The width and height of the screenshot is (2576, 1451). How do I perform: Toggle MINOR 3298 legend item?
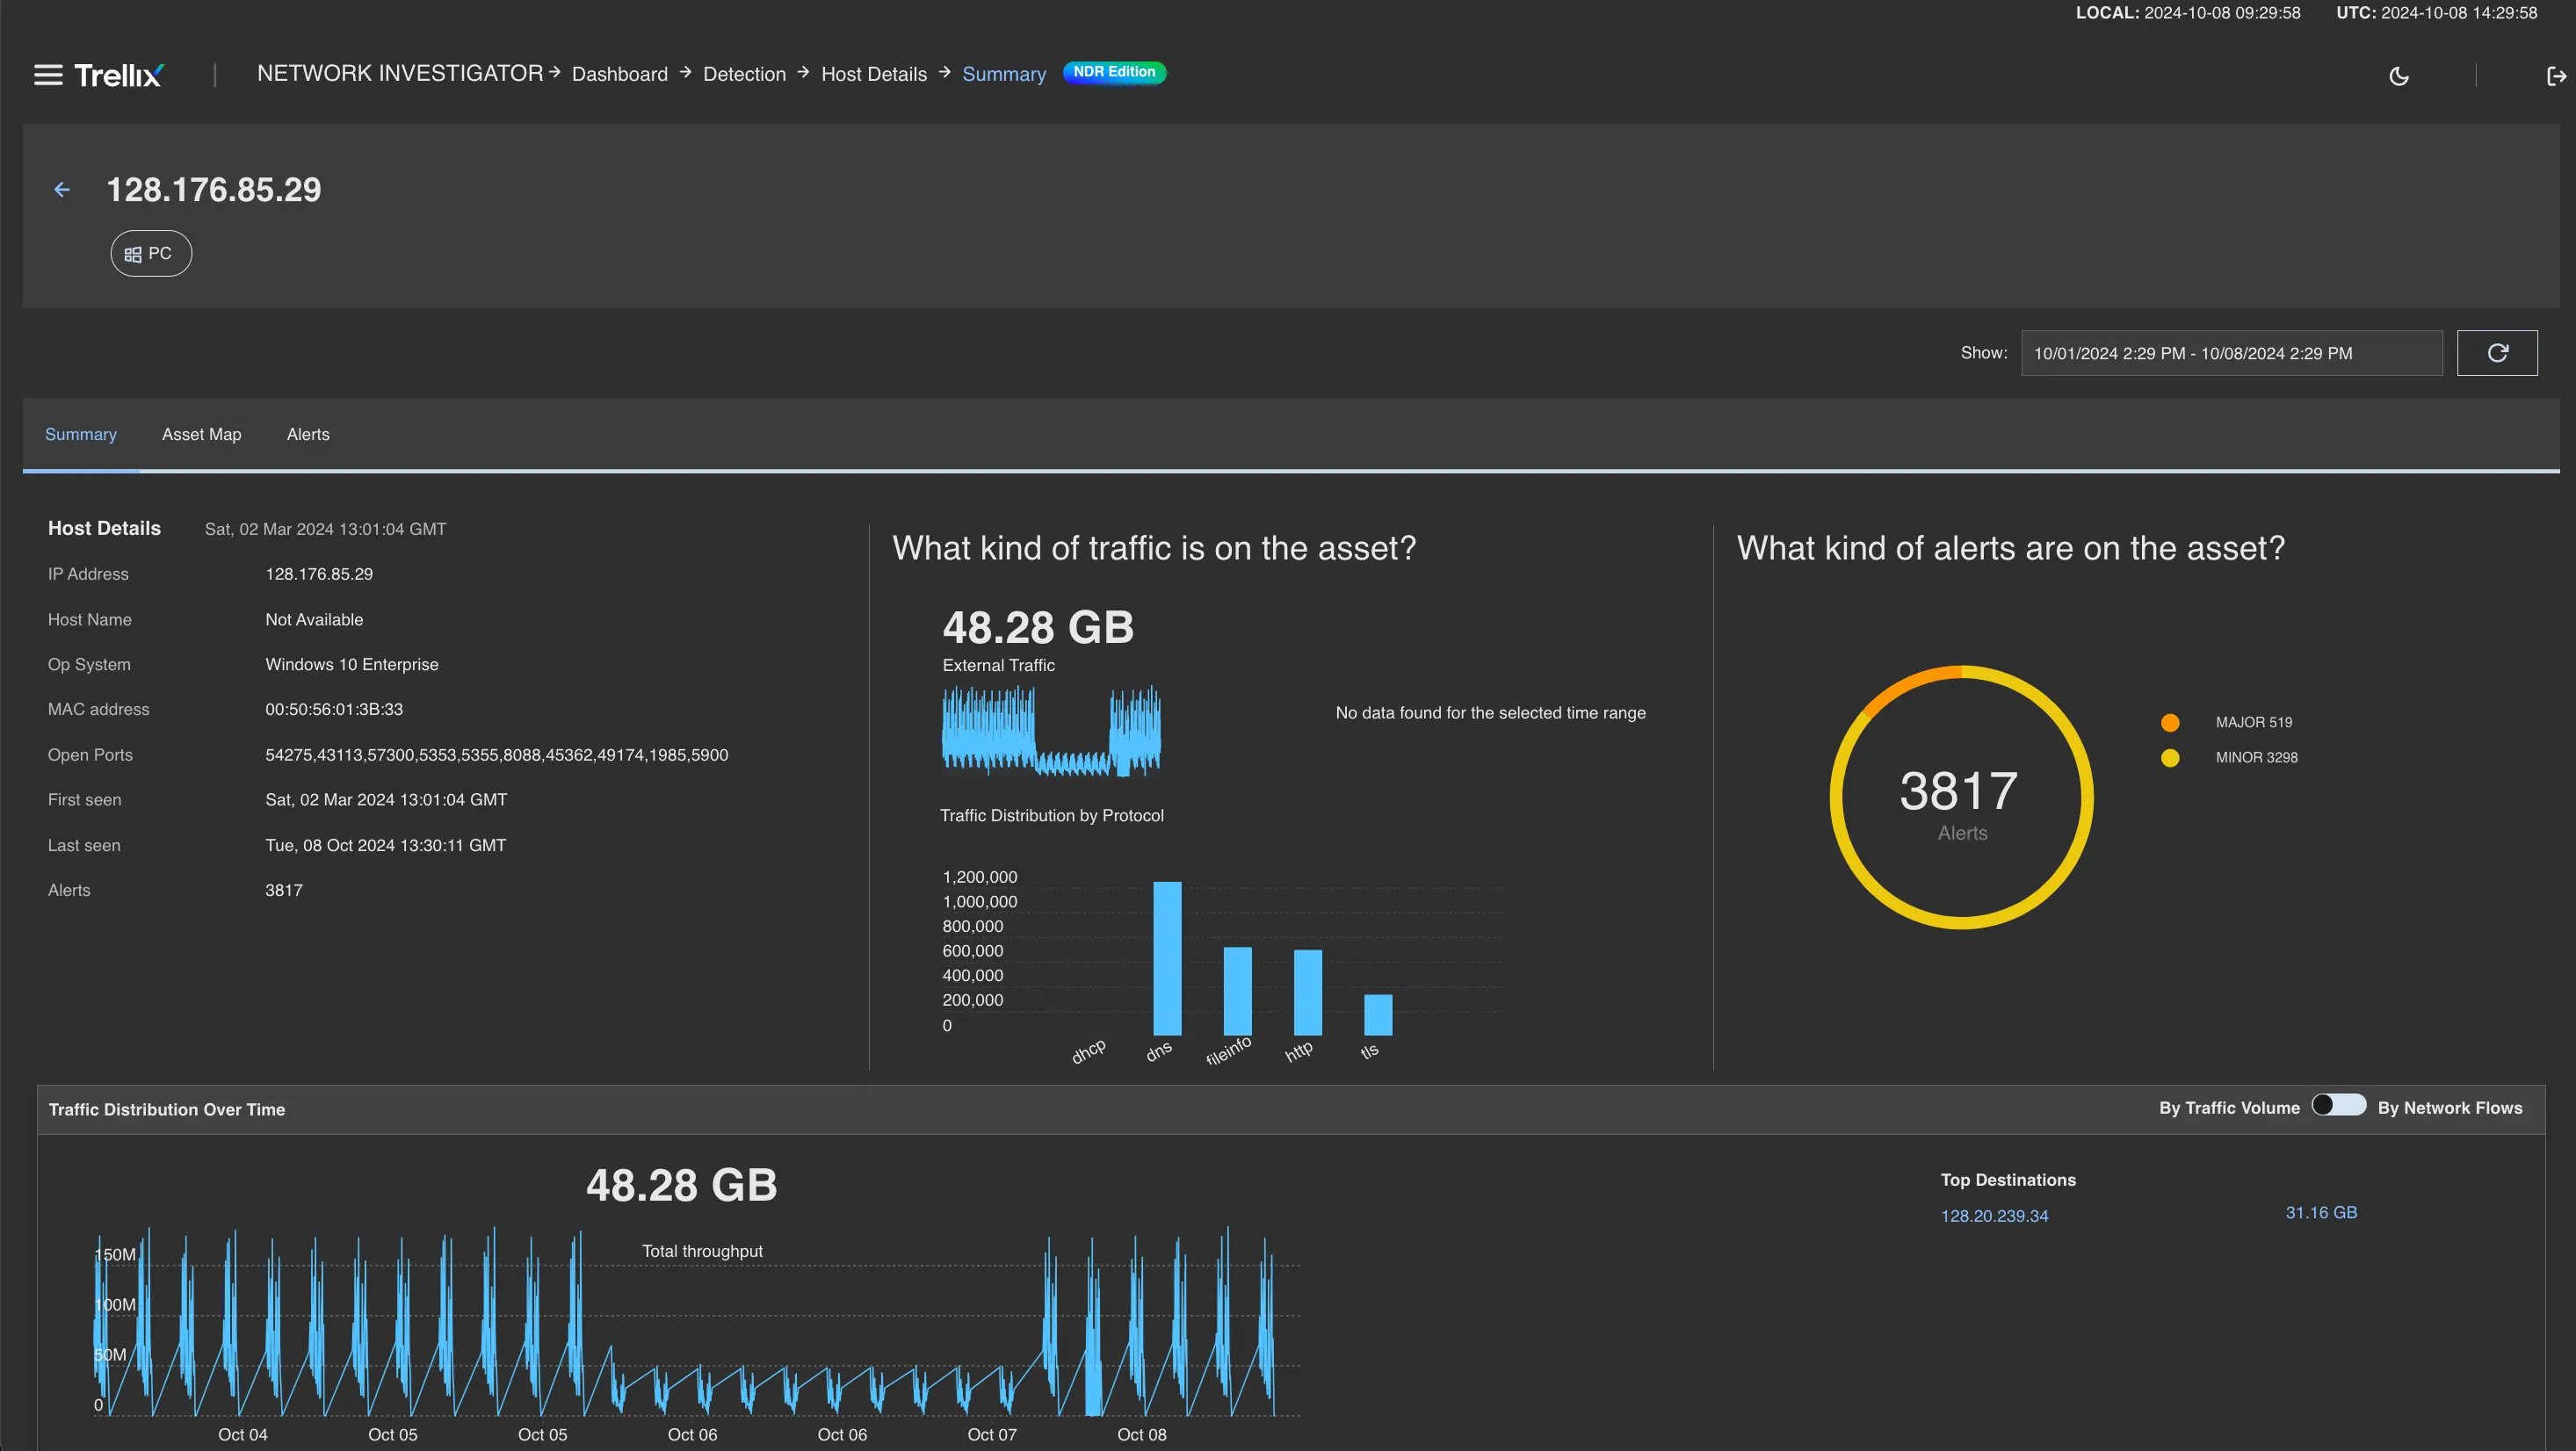point(2255,757)
